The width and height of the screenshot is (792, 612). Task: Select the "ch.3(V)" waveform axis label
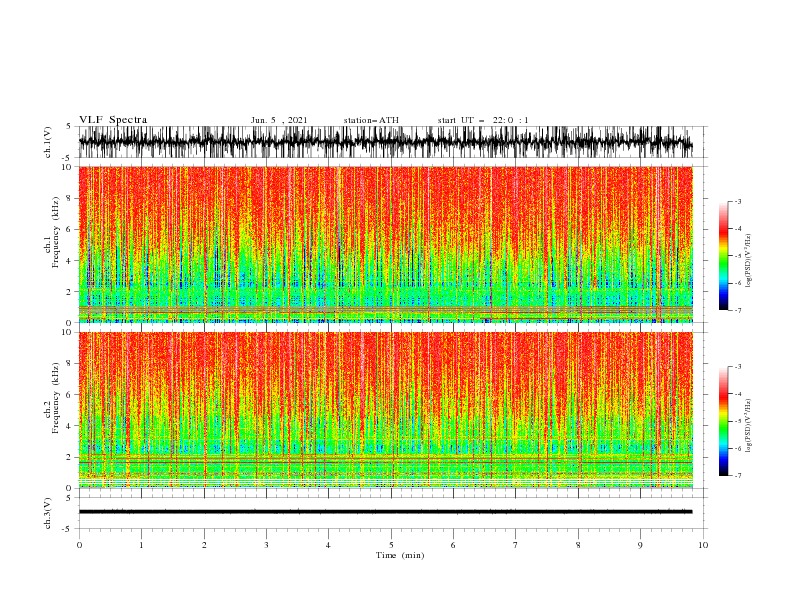[x=48, y=513]
